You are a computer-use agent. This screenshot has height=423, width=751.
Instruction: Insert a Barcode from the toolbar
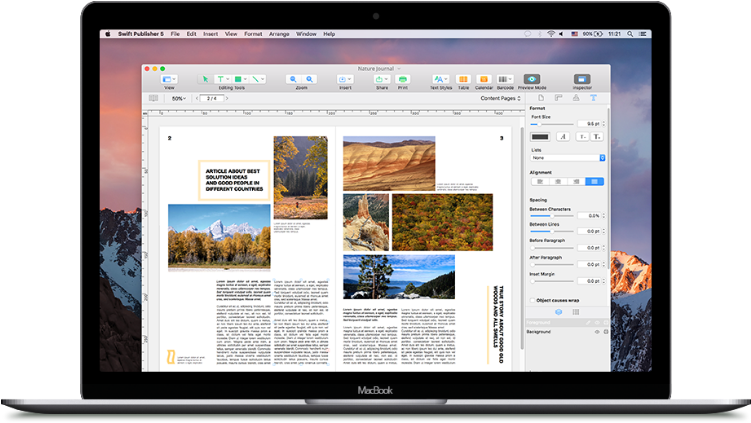[505, 79]
